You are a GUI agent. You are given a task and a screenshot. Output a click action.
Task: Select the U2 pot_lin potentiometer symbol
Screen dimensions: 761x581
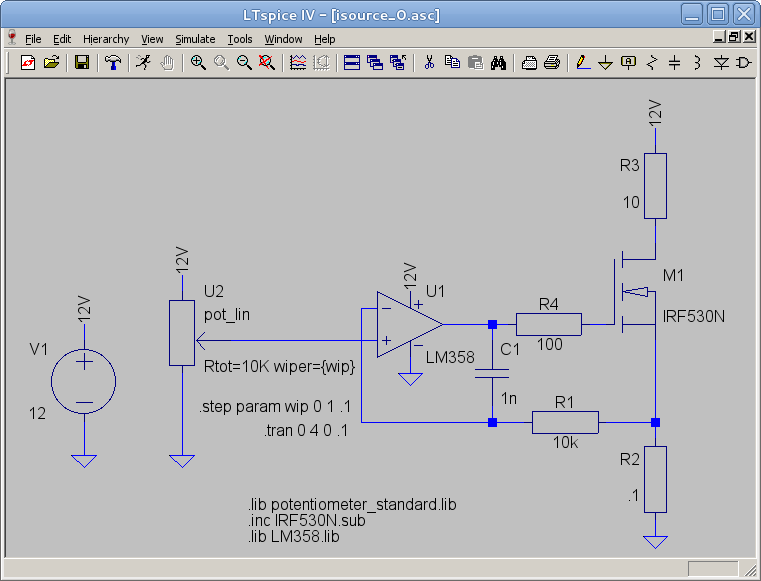pyautogui.click(x=182, y=333)
